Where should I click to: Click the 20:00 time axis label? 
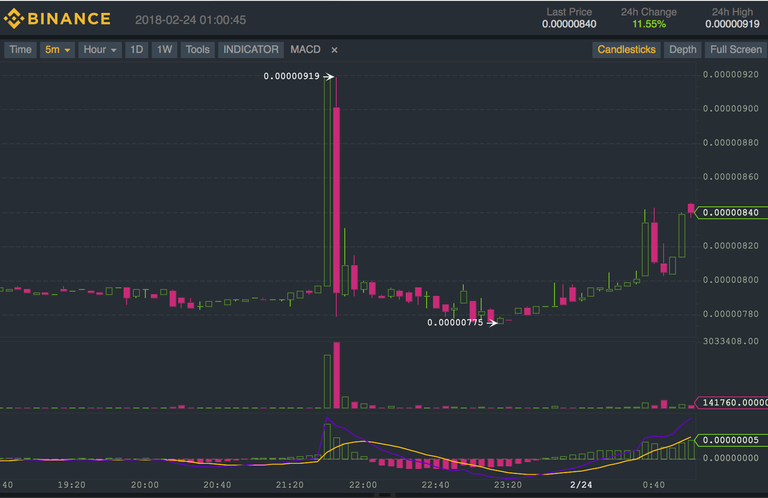(x=144, y=485)
